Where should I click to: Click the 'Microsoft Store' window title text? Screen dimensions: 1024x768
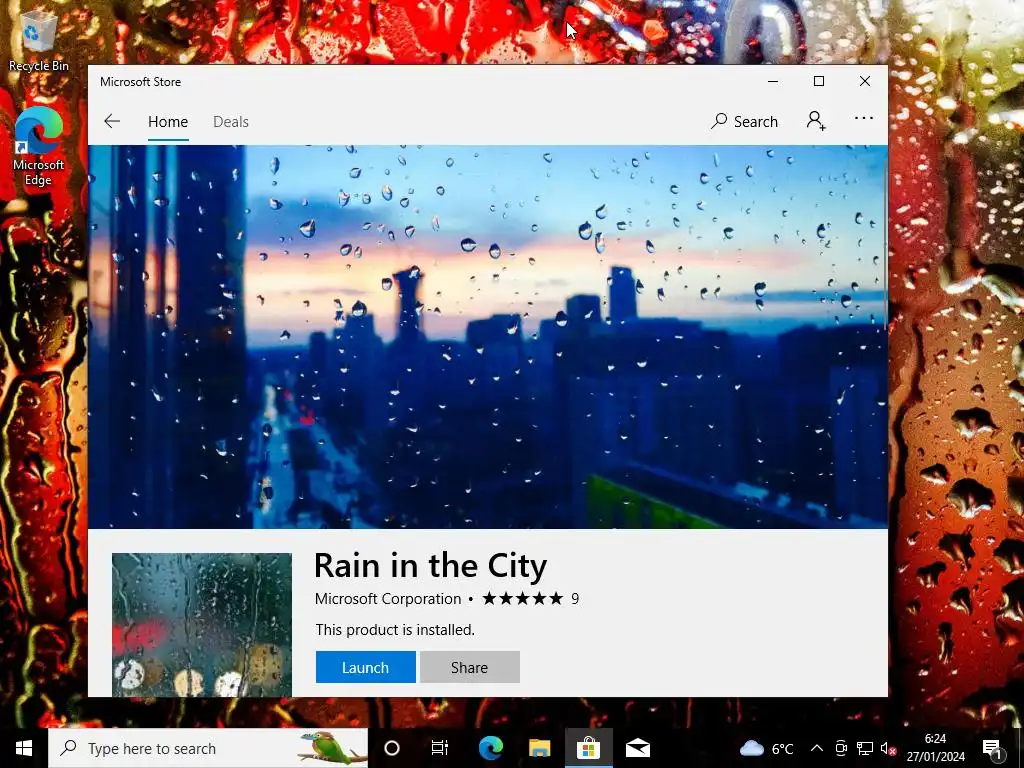point(140,82)
